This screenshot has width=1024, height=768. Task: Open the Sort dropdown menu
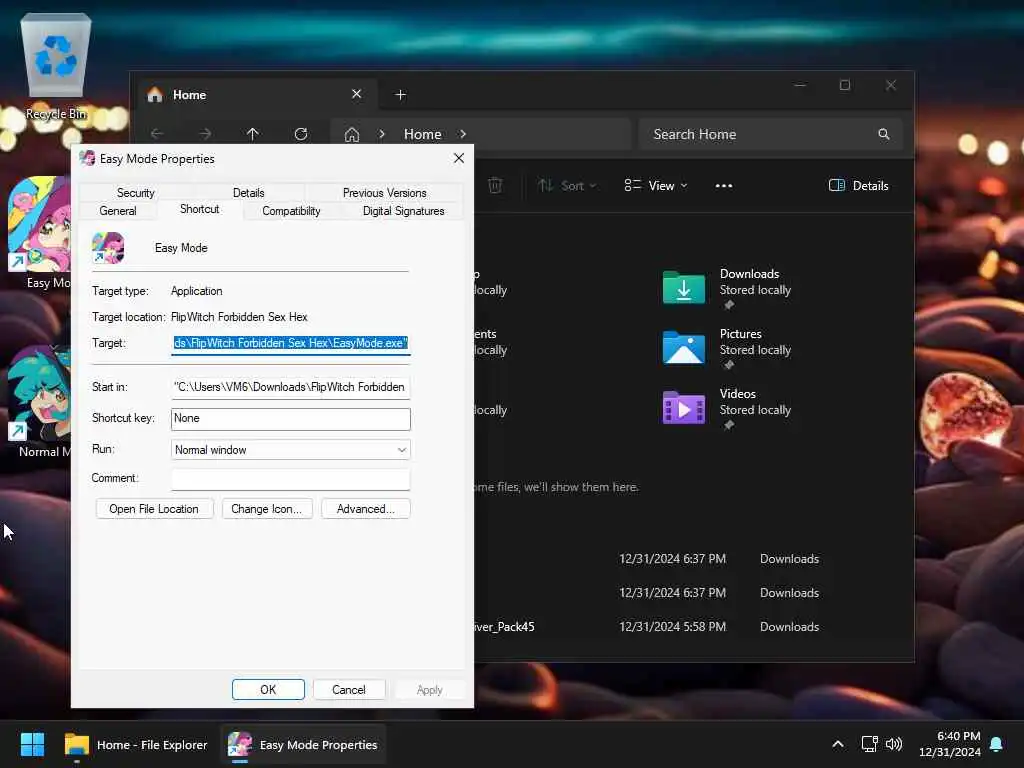pyautogui.click(x=567, y=185)
